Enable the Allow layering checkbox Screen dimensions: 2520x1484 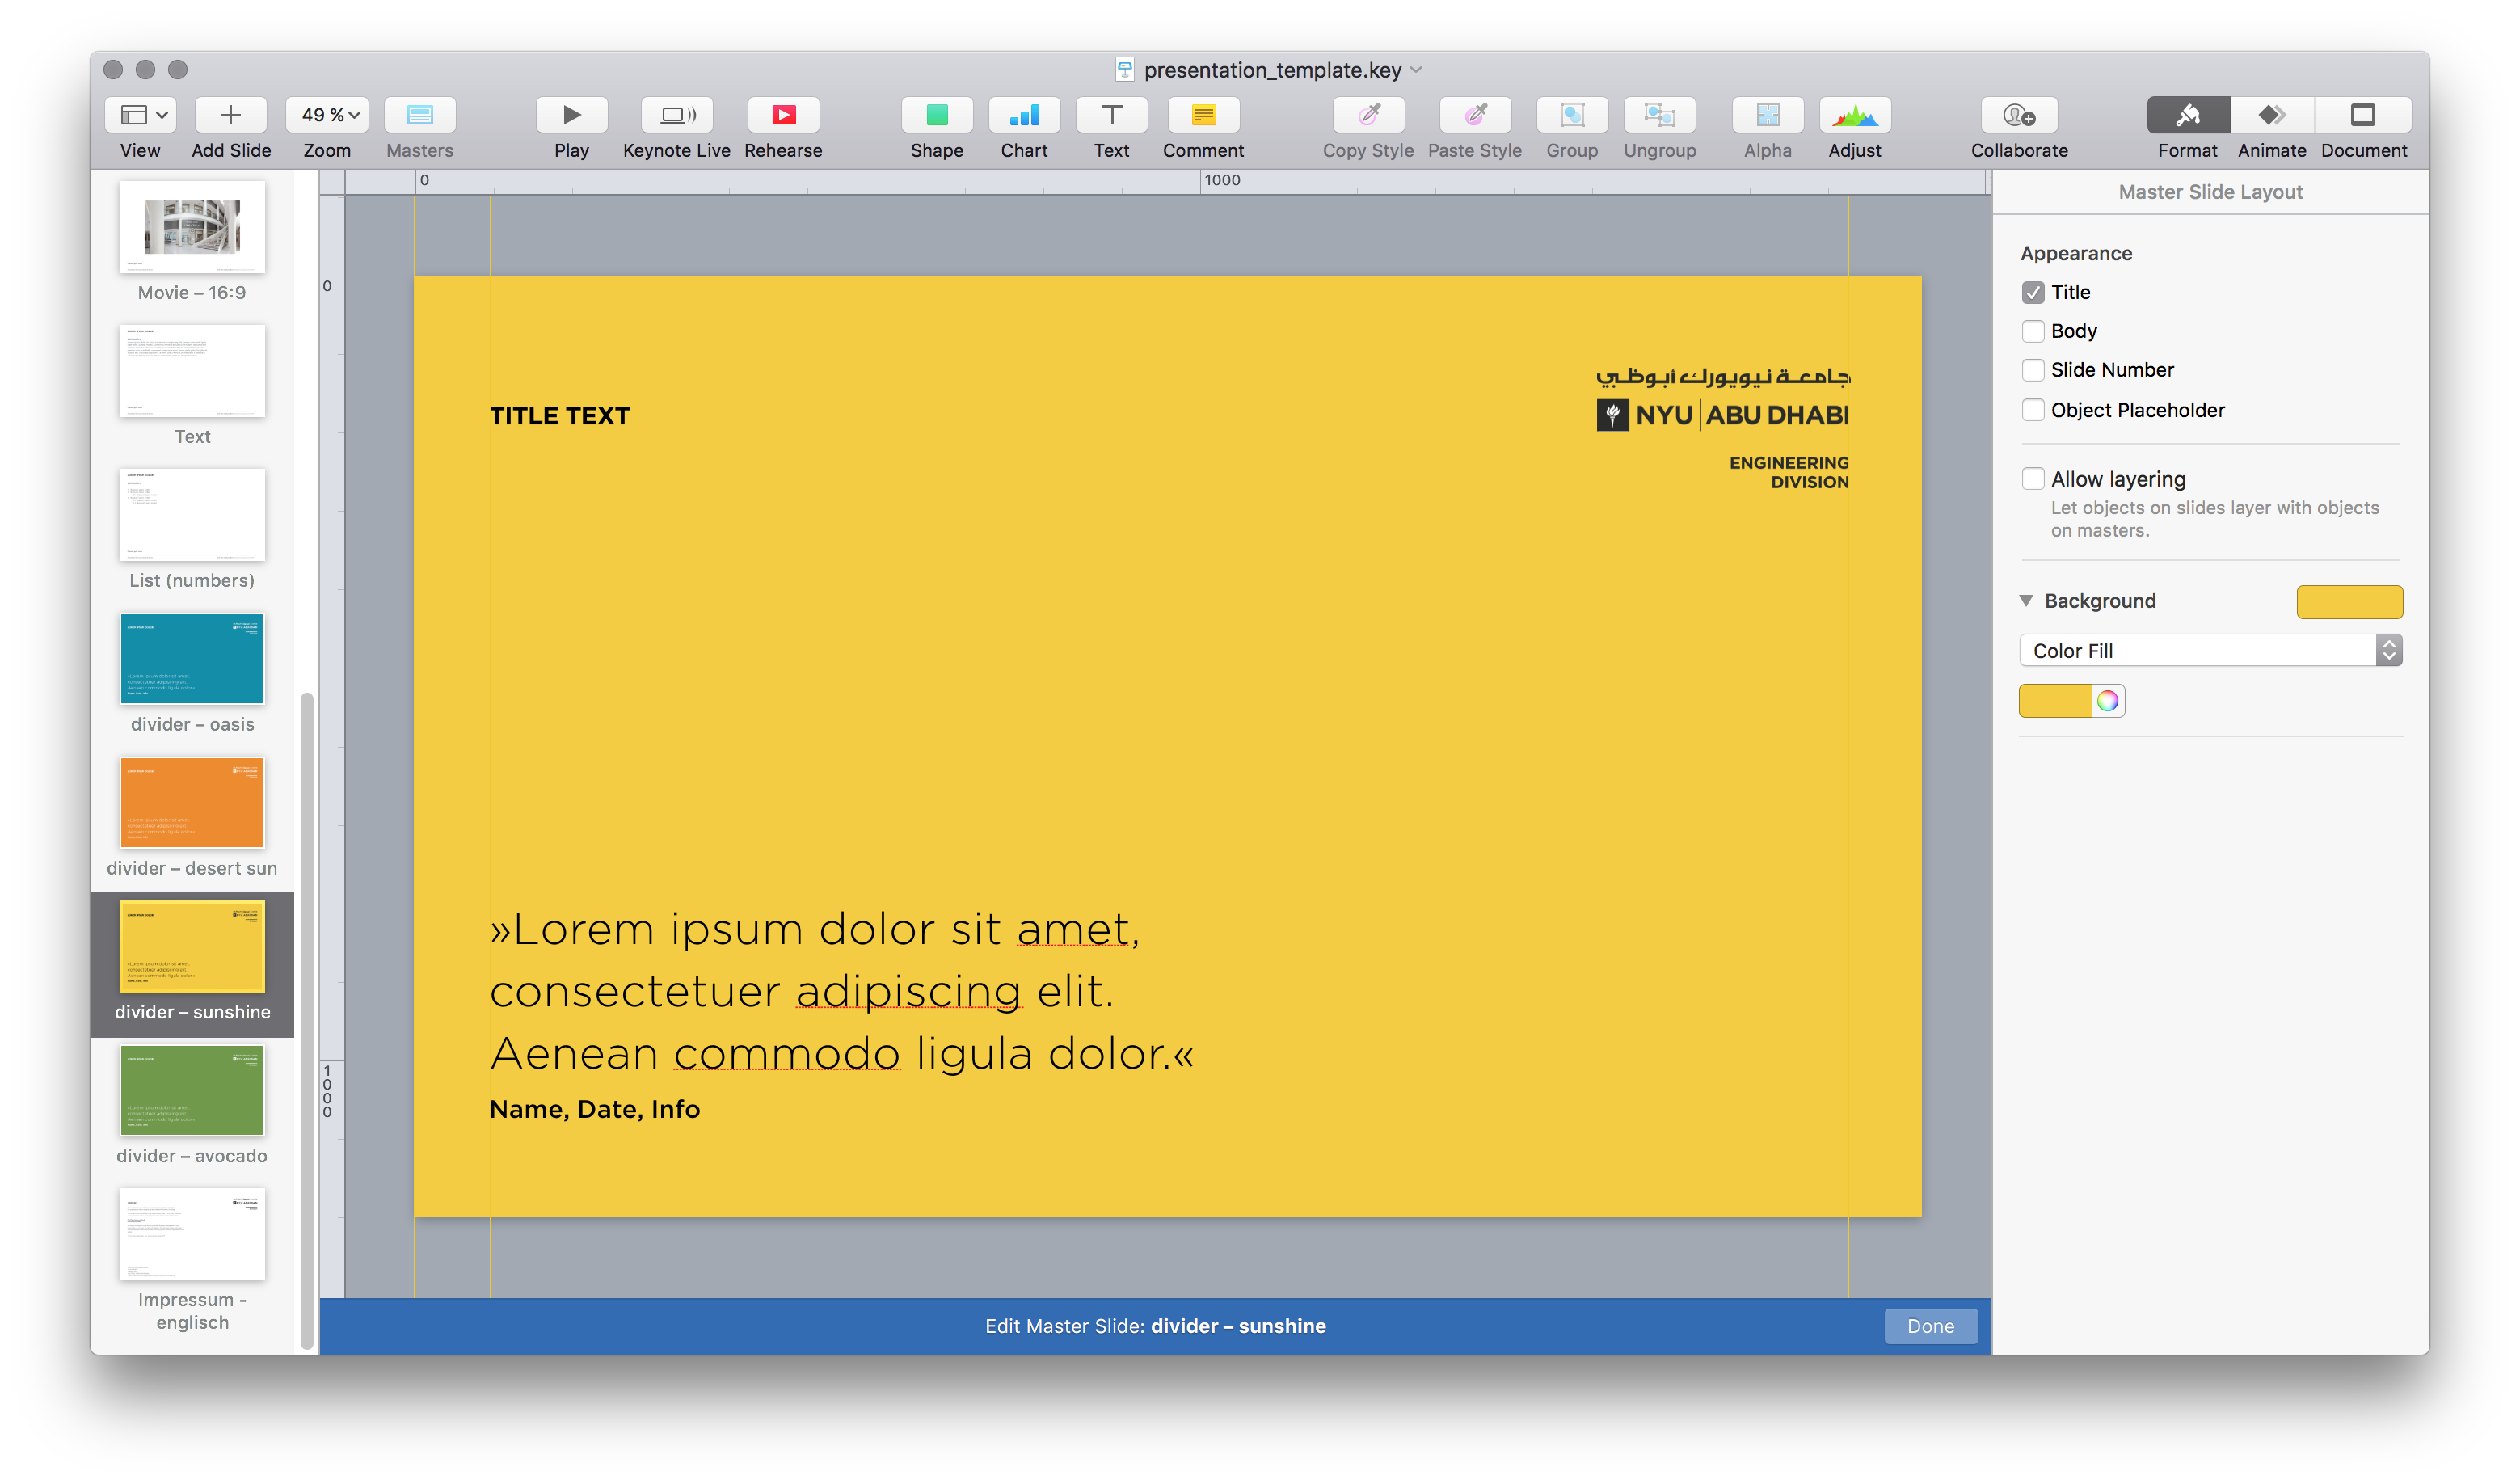(2032, 479)
